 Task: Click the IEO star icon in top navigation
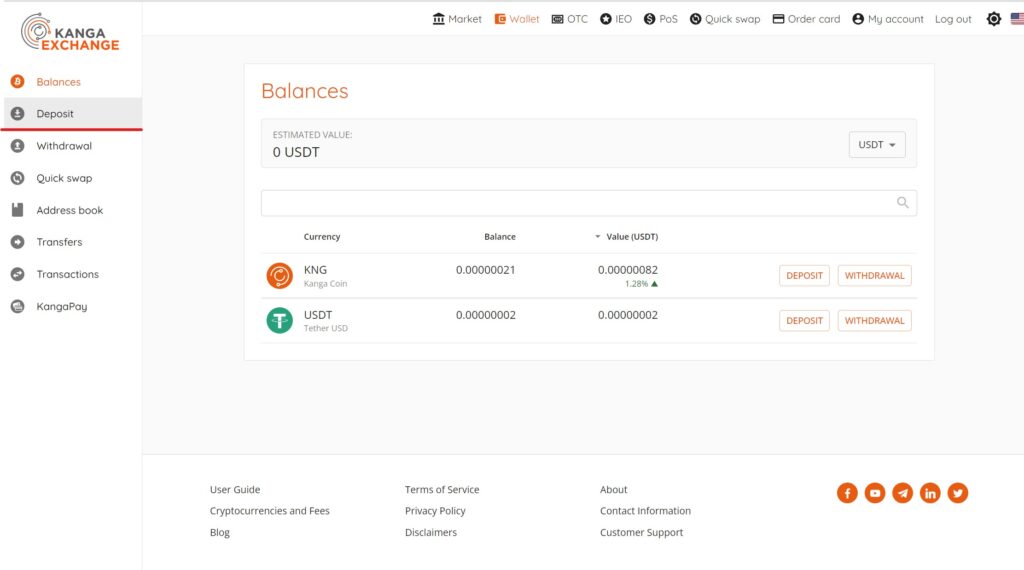click(605, 19)
